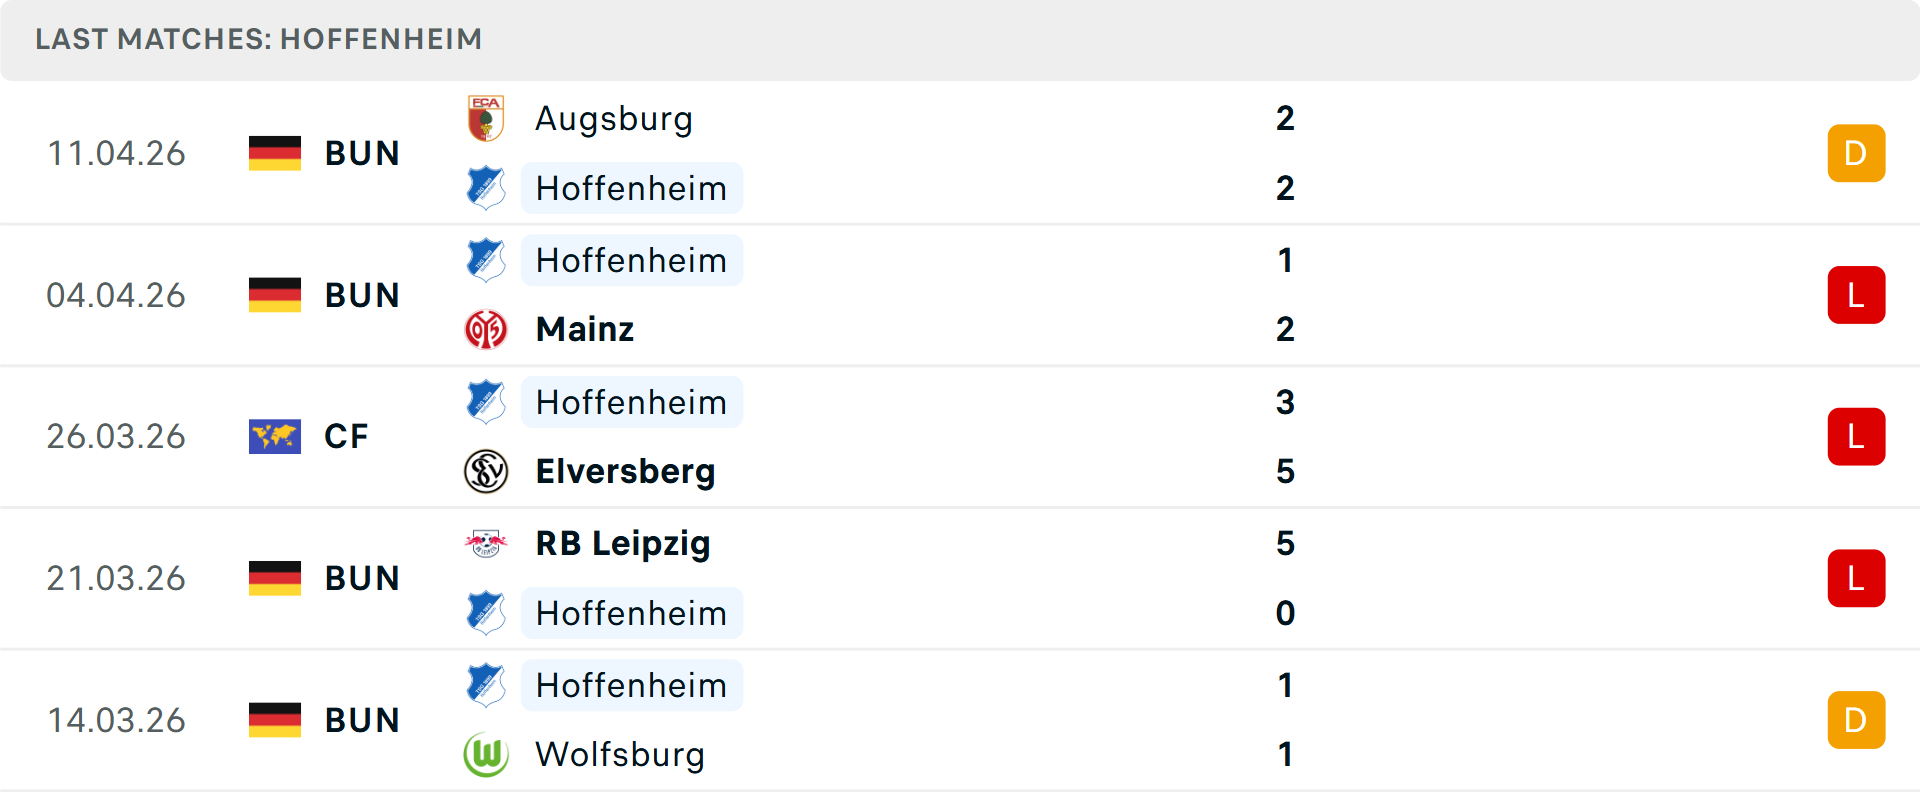Click the German flag beside the 11.04.26 match

[x=275, y=153]
